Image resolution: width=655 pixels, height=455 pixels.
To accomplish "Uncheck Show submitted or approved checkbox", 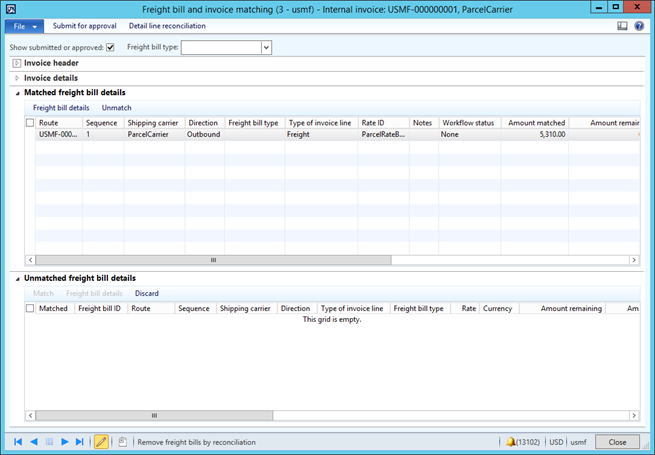I will click(x=110, y=47).
